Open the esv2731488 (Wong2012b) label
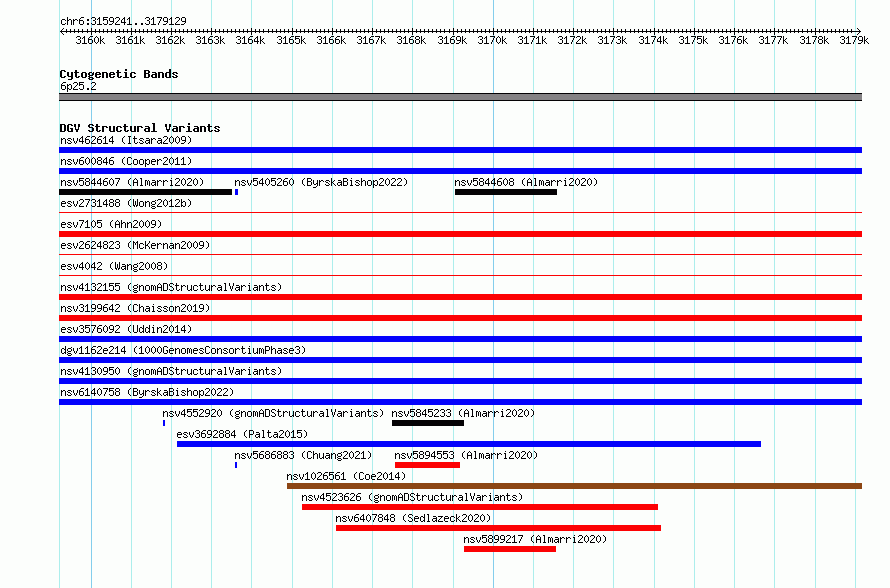890x588 pixels. [126, 203]
